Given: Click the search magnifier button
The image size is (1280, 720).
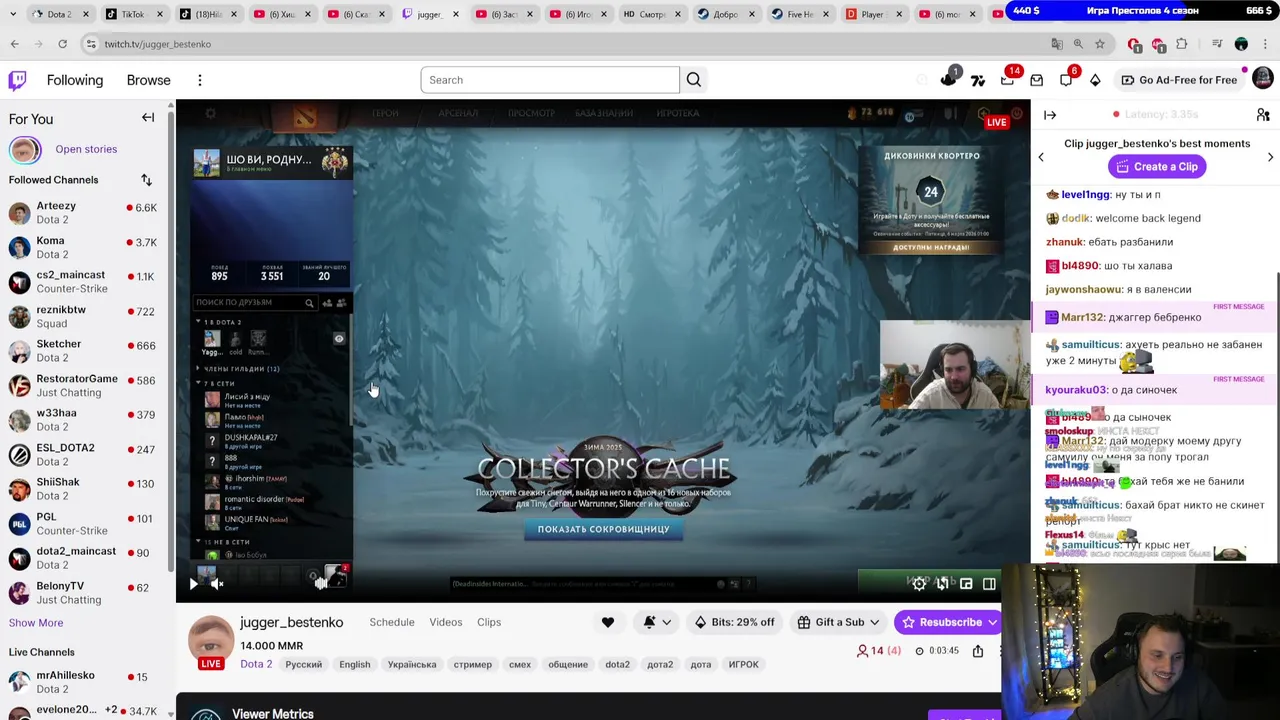Looking at the screenshot, I should (x=693, y=80).
